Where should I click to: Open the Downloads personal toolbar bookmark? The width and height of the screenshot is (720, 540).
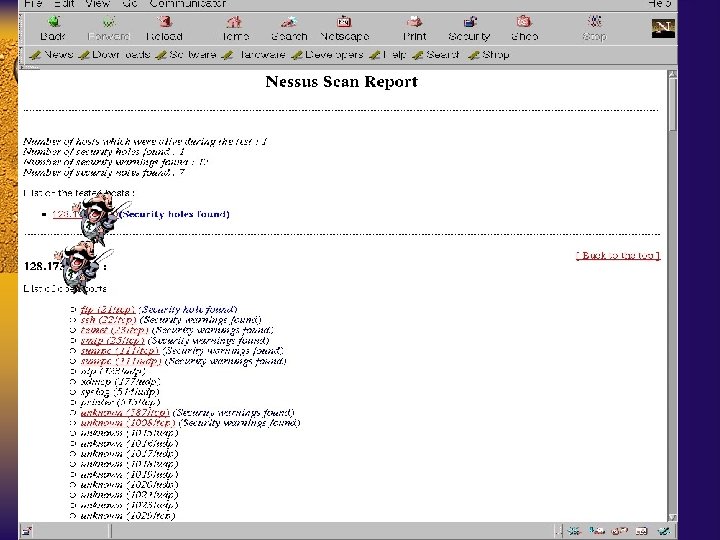114,55
